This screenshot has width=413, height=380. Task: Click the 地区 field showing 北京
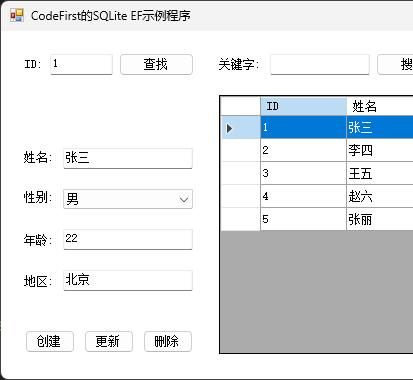point(128,280)
